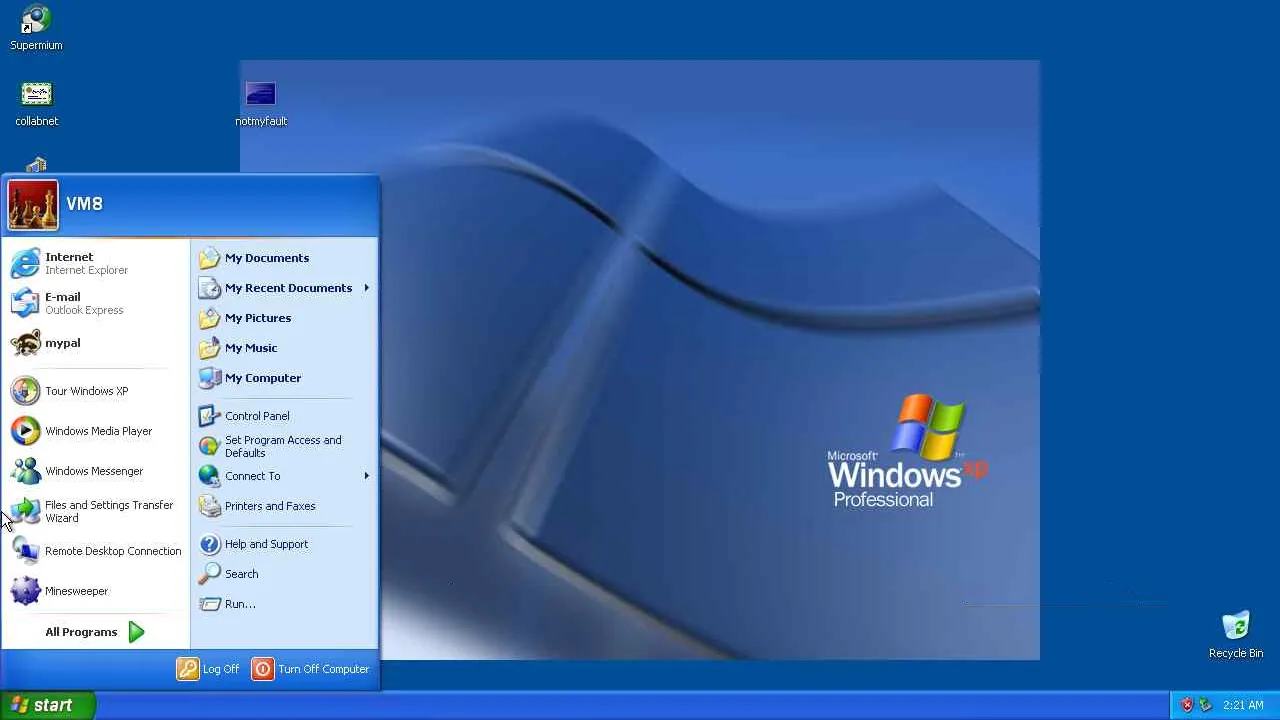Select the Supermium desktop shortcut
This screenshot has height=720, width=1280.
point(36,28)
